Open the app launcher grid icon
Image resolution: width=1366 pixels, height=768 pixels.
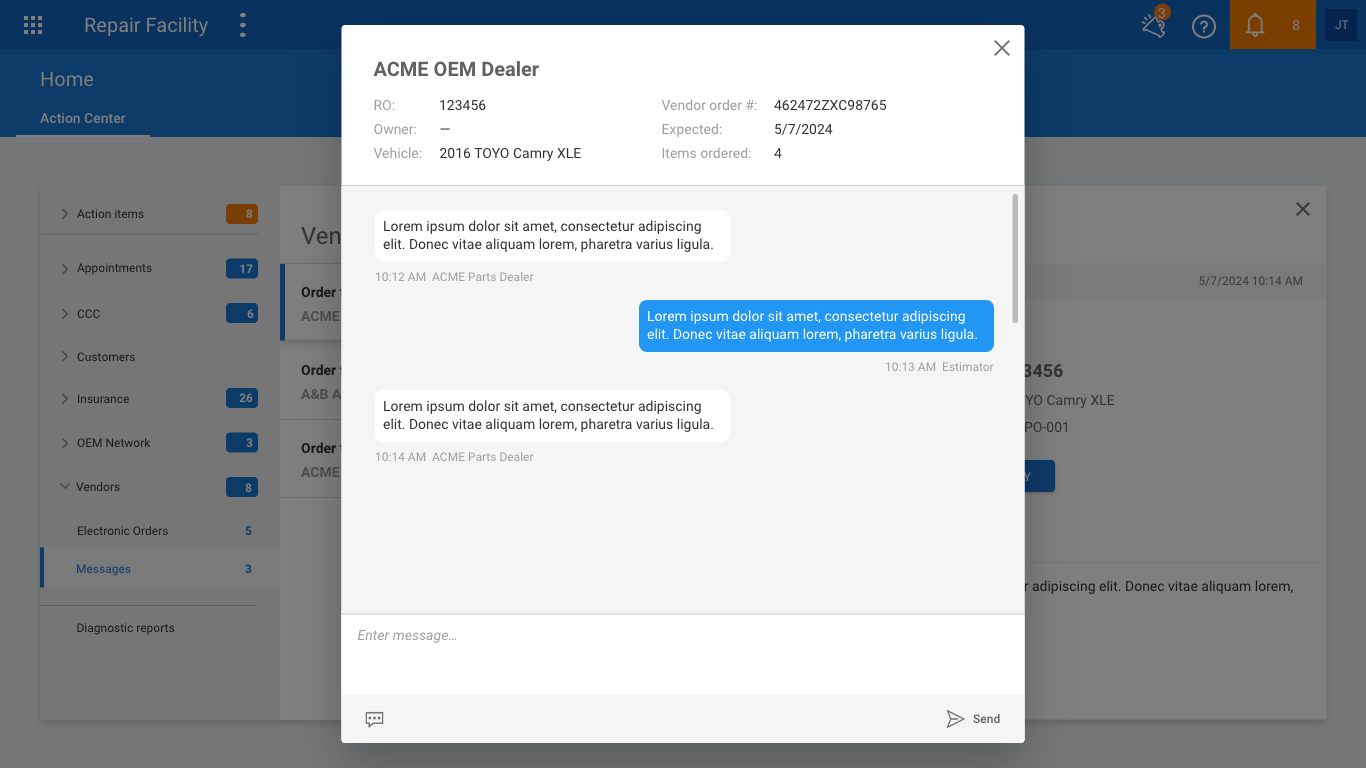point(33,26)
